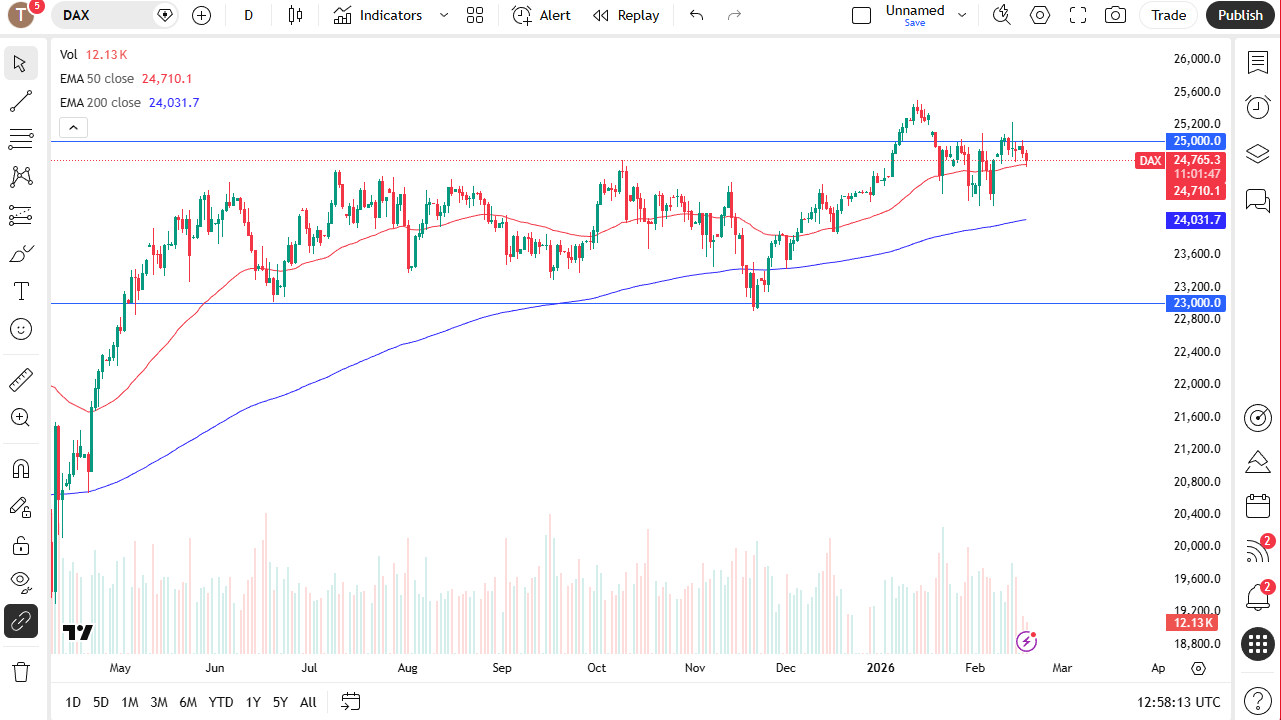
Task: Open the screeners target radar icon
Action: coord(1258,418)
